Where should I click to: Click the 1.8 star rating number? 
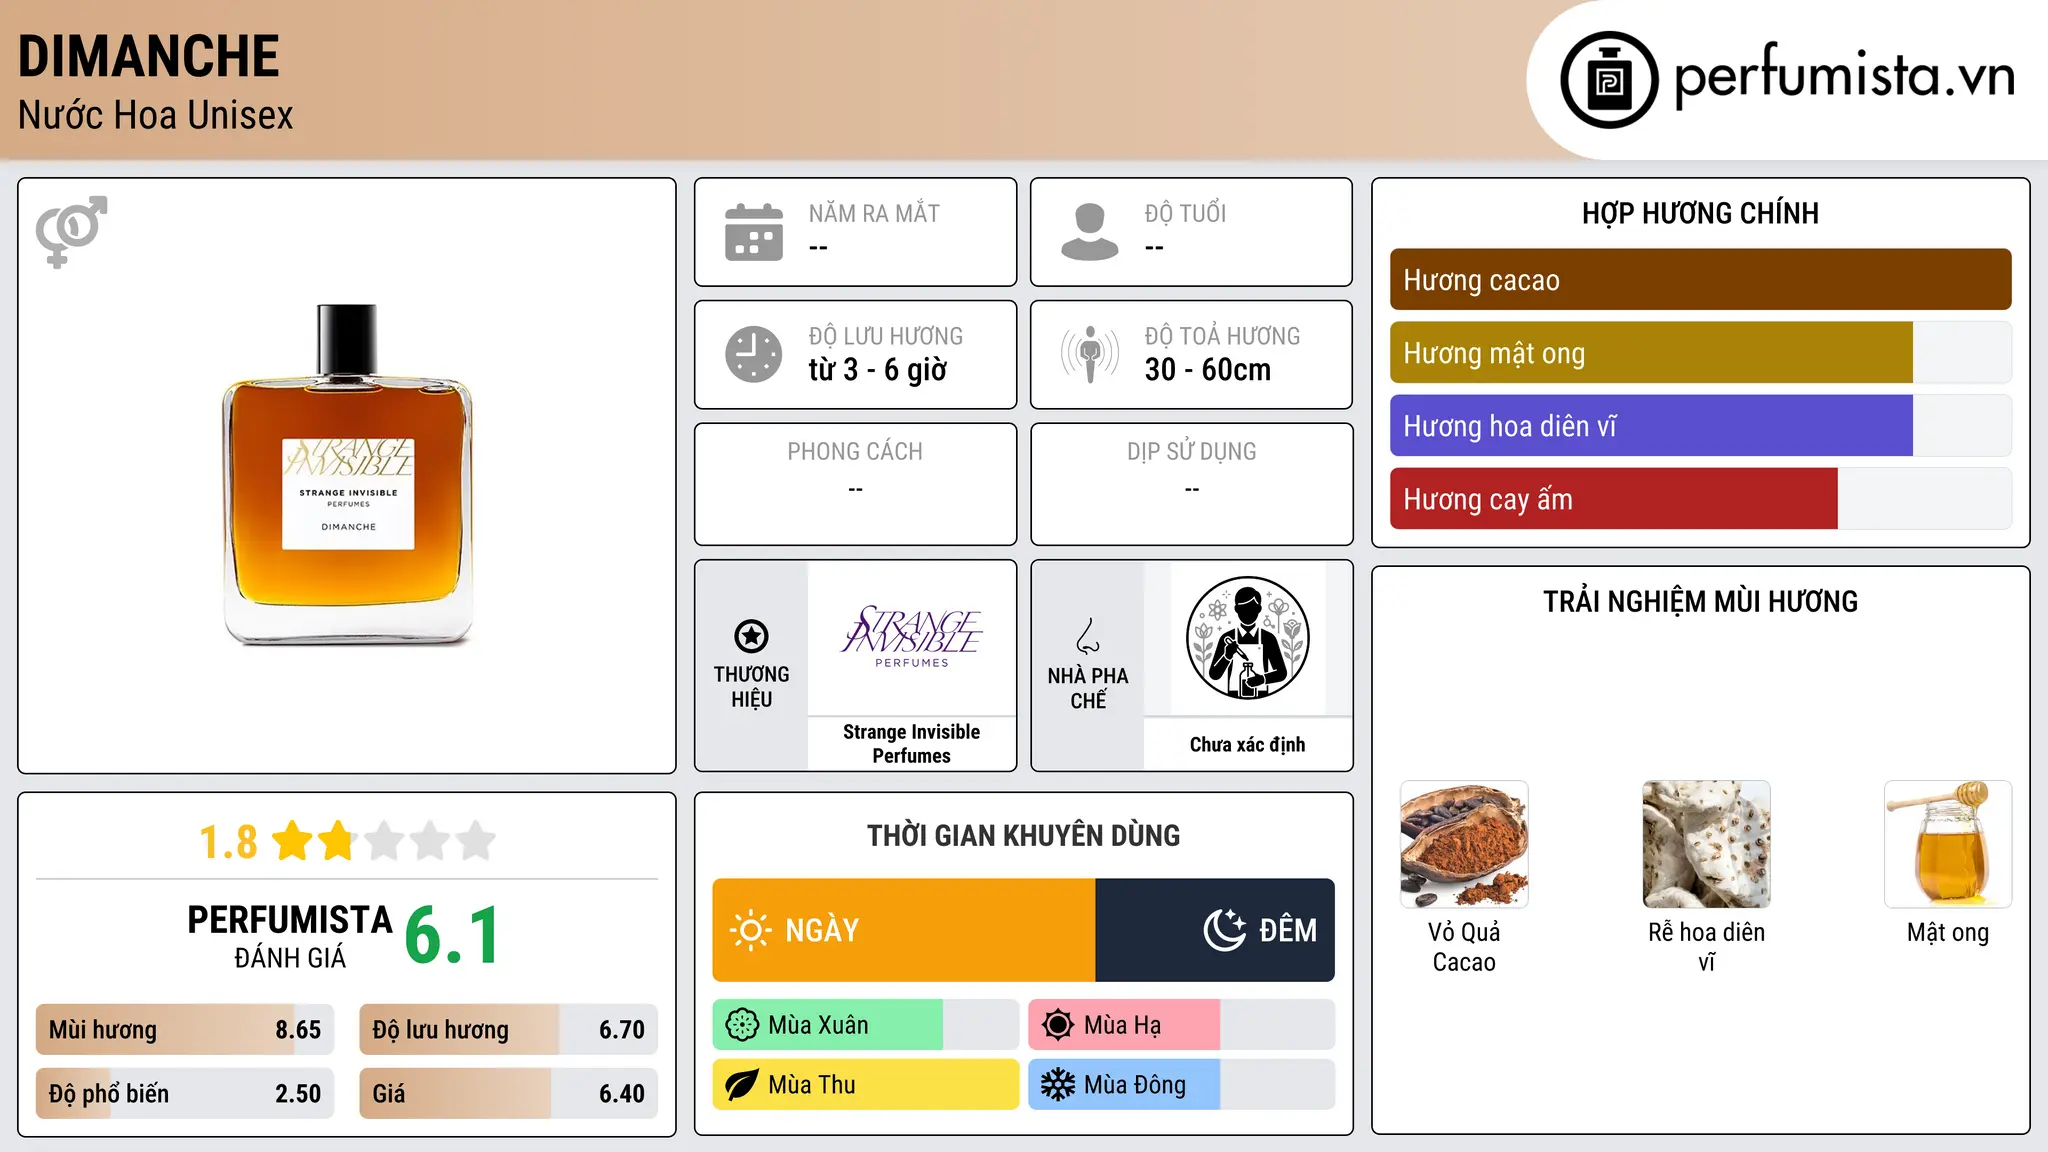click(228, 842)
